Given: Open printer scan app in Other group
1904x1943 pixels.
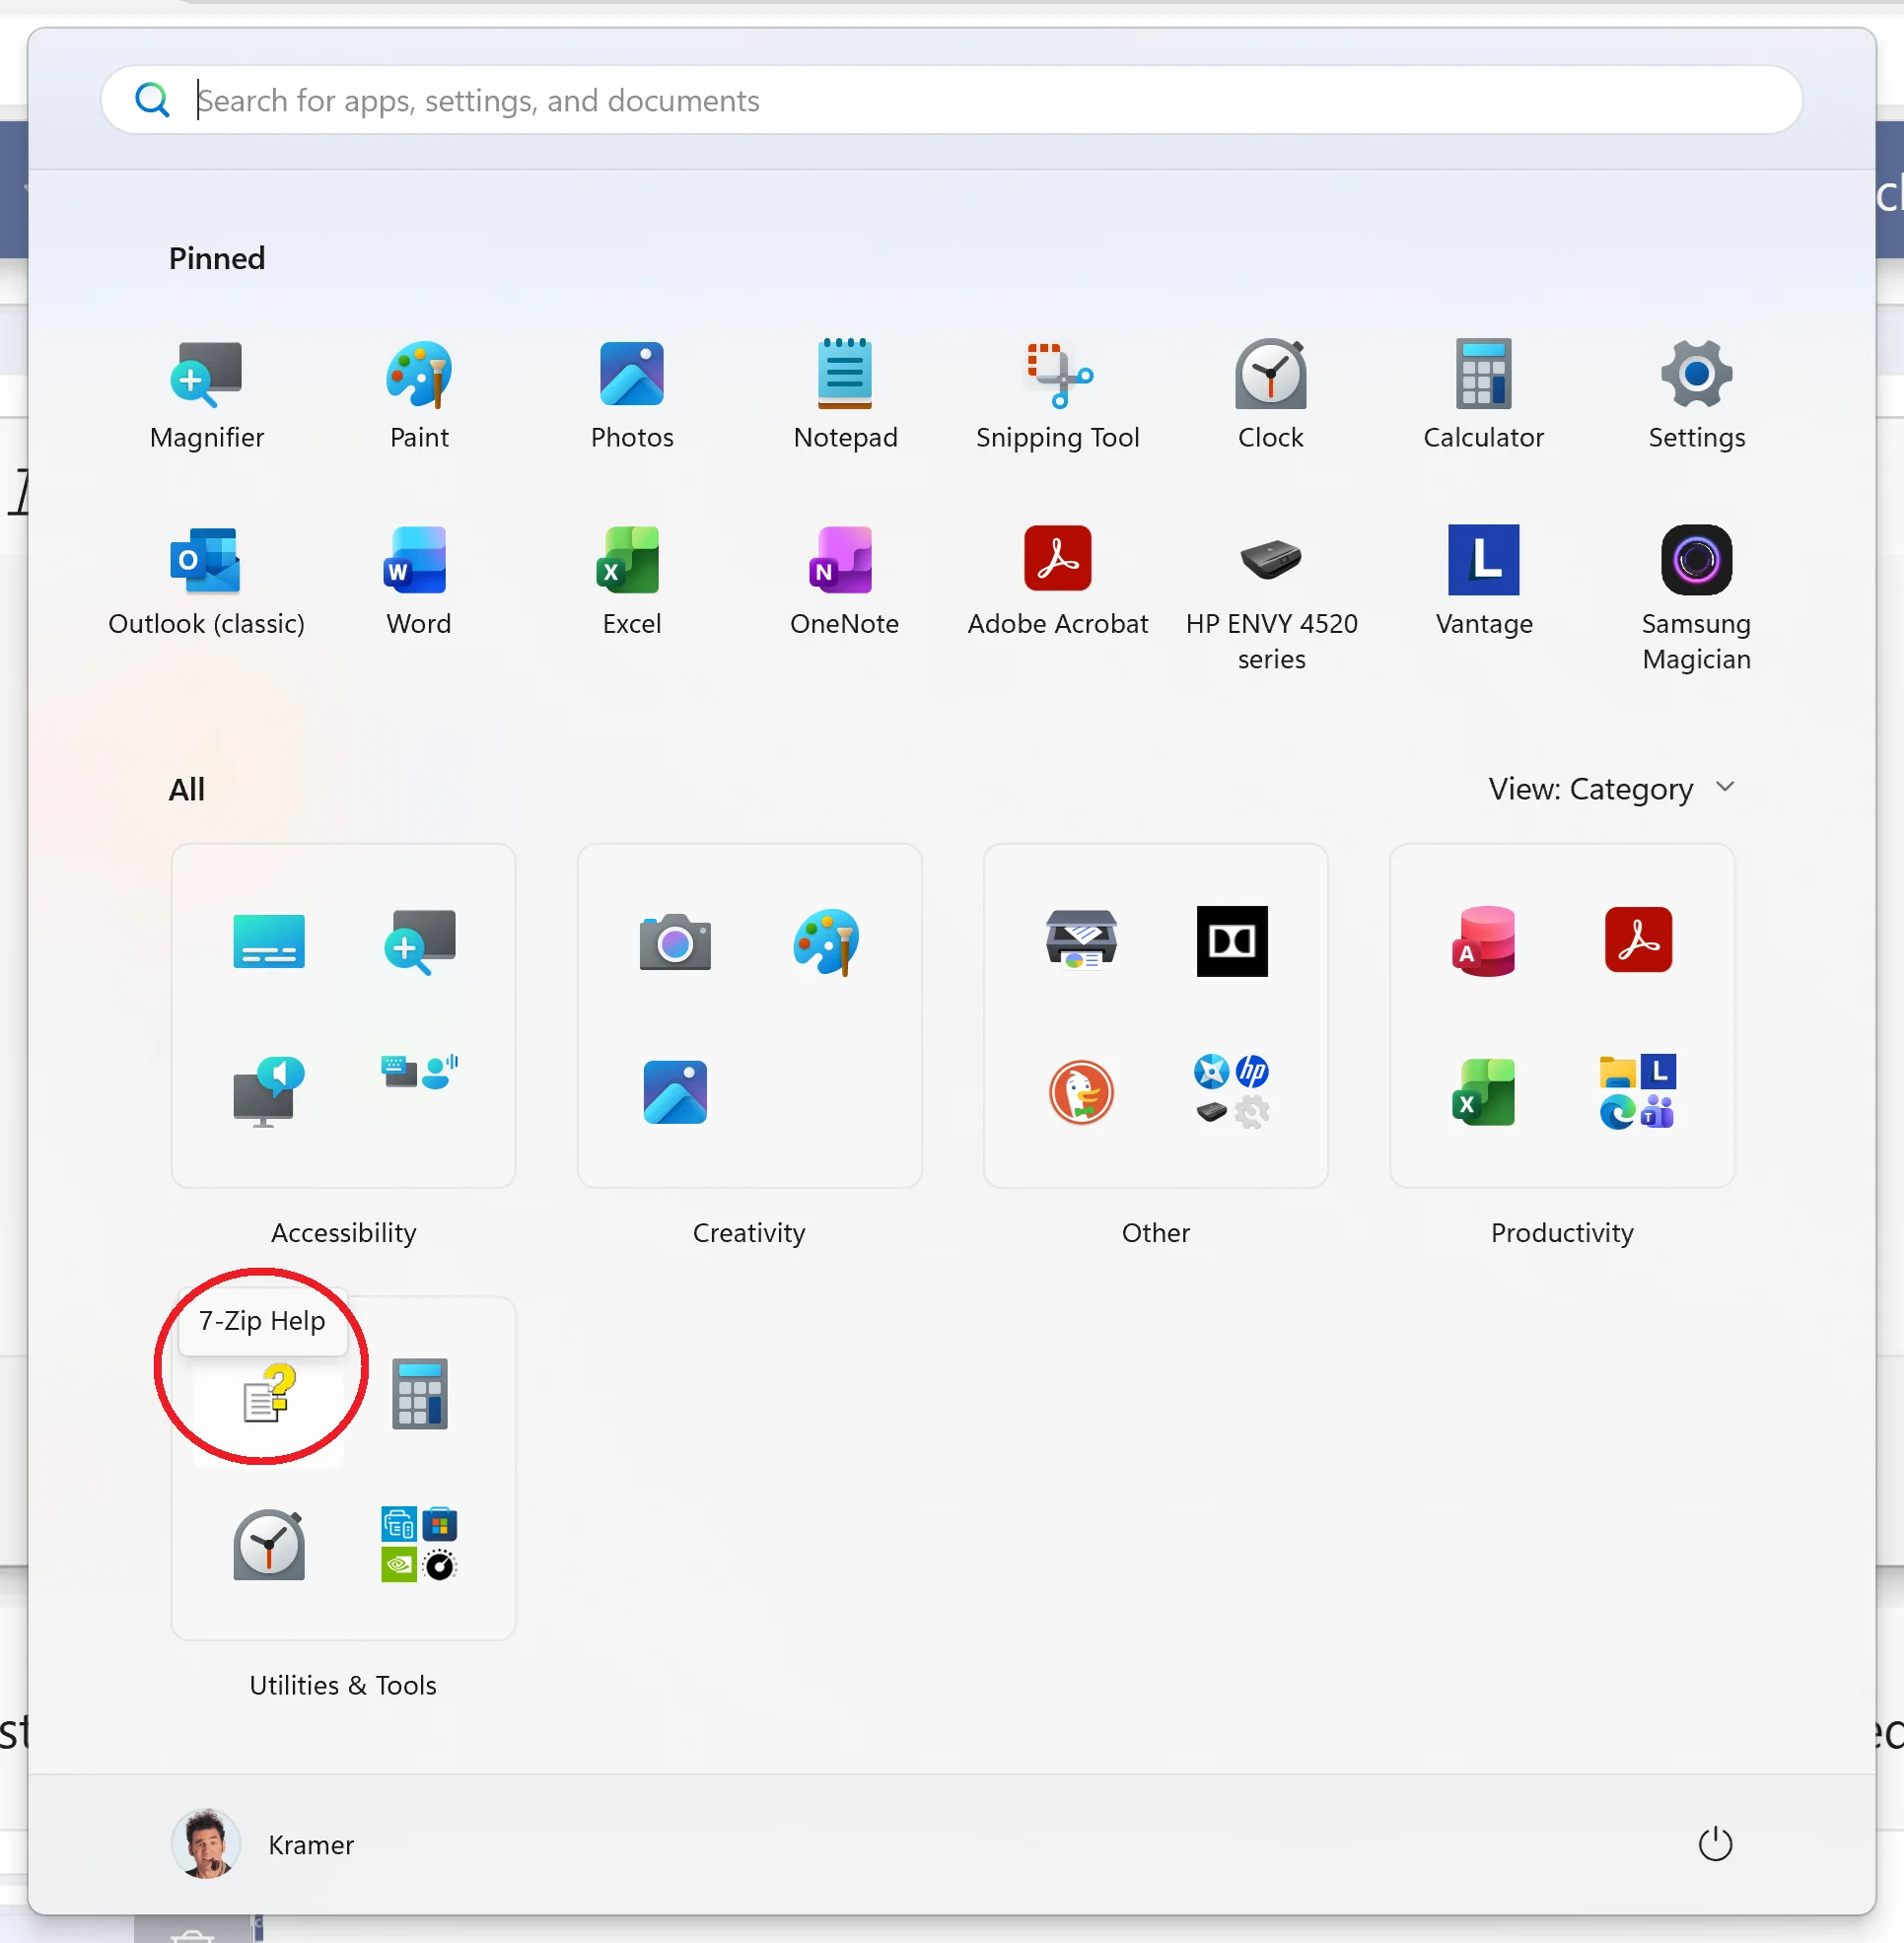Looking at the screenshot, I should (1081, 940).
